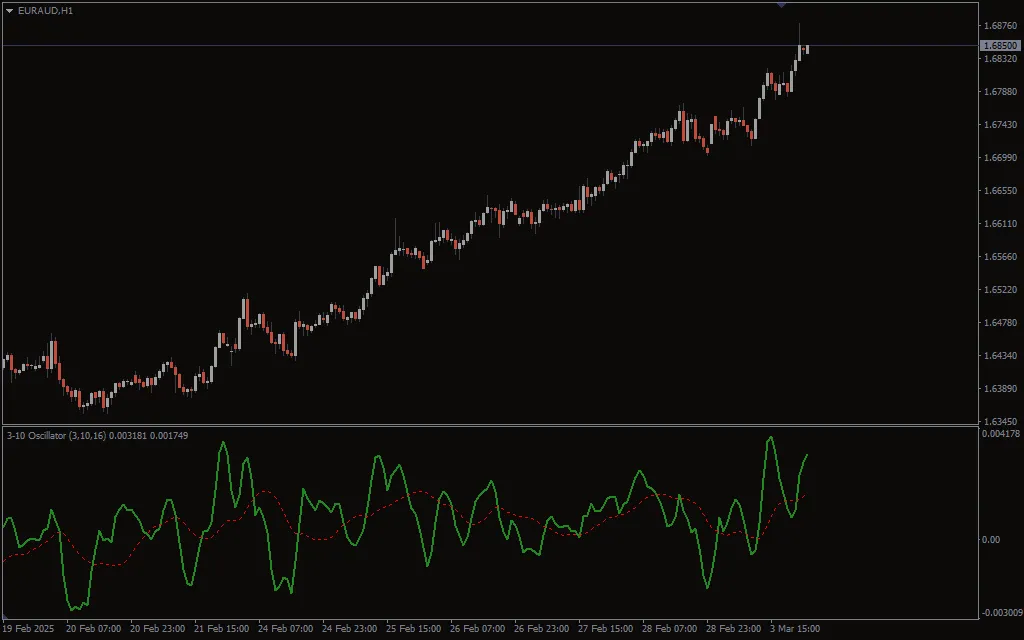Open the dropdown arrow beside EURAUD,H1
Viewport: 1024px width, 640px height.
pyautogui.click(x=9, y=10)
